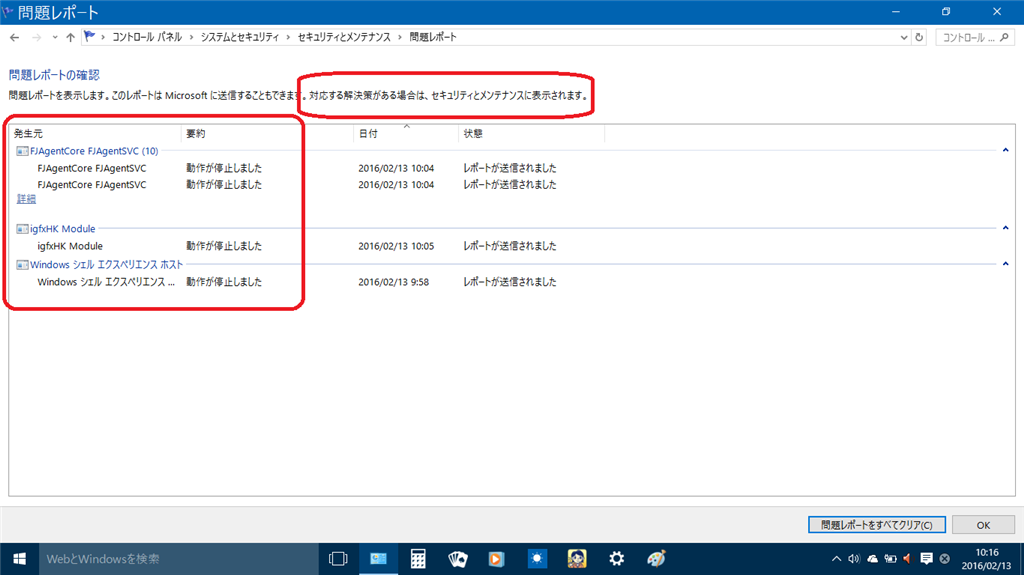Viewport: 1024px width, 575px height.
Task: Sort by the 状態 column header
Action: pos(531,133)
